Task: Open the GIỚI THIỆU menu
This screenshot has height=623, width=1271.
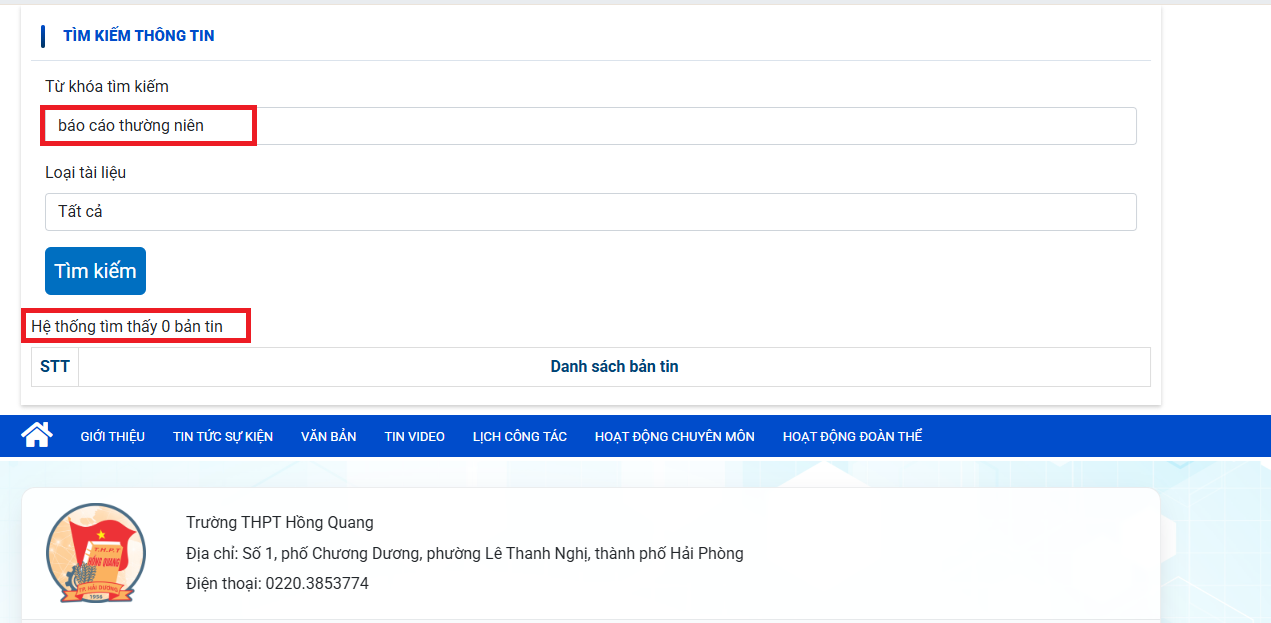Action: [x=113, y=437]
